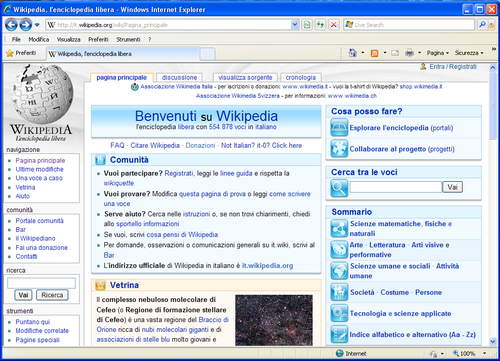Open the Sicurezza toolbar dropdown

469,53
